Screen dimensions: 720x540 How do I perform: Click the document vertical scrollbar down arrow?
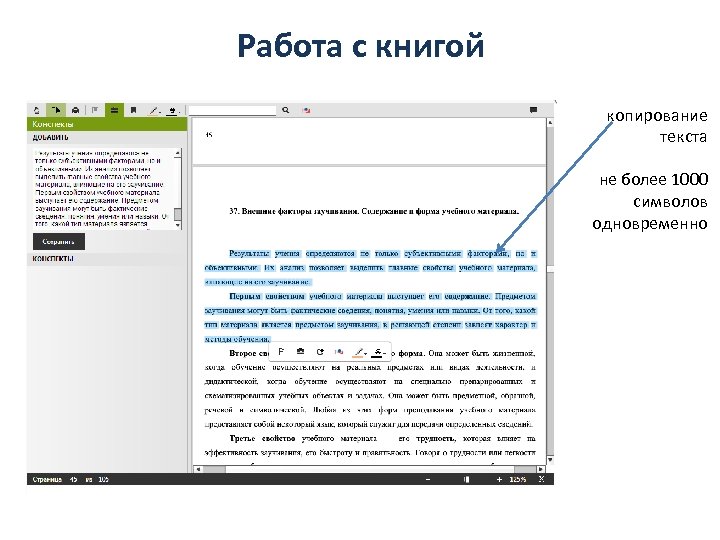coord(550,460)
